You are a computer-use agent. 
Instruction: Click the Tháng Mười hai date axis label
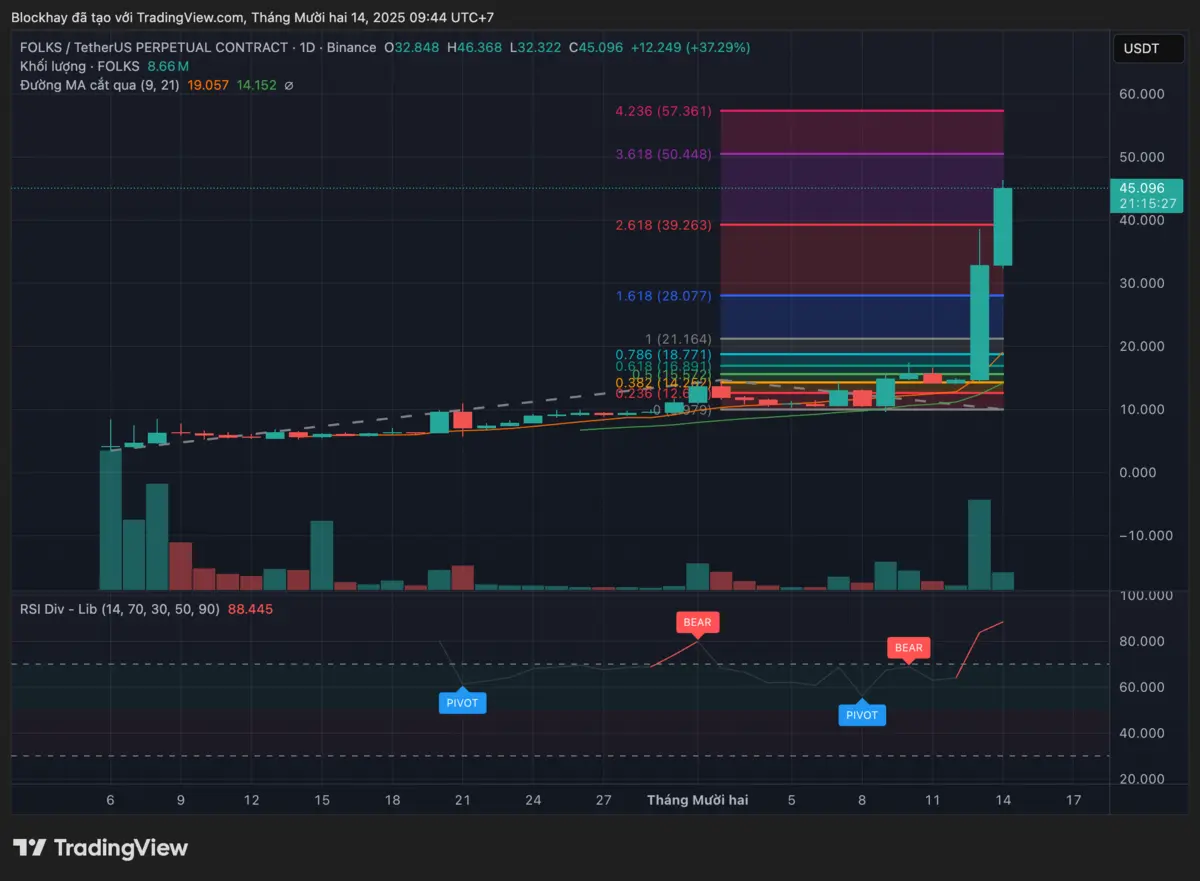click(x=697, y=800)
